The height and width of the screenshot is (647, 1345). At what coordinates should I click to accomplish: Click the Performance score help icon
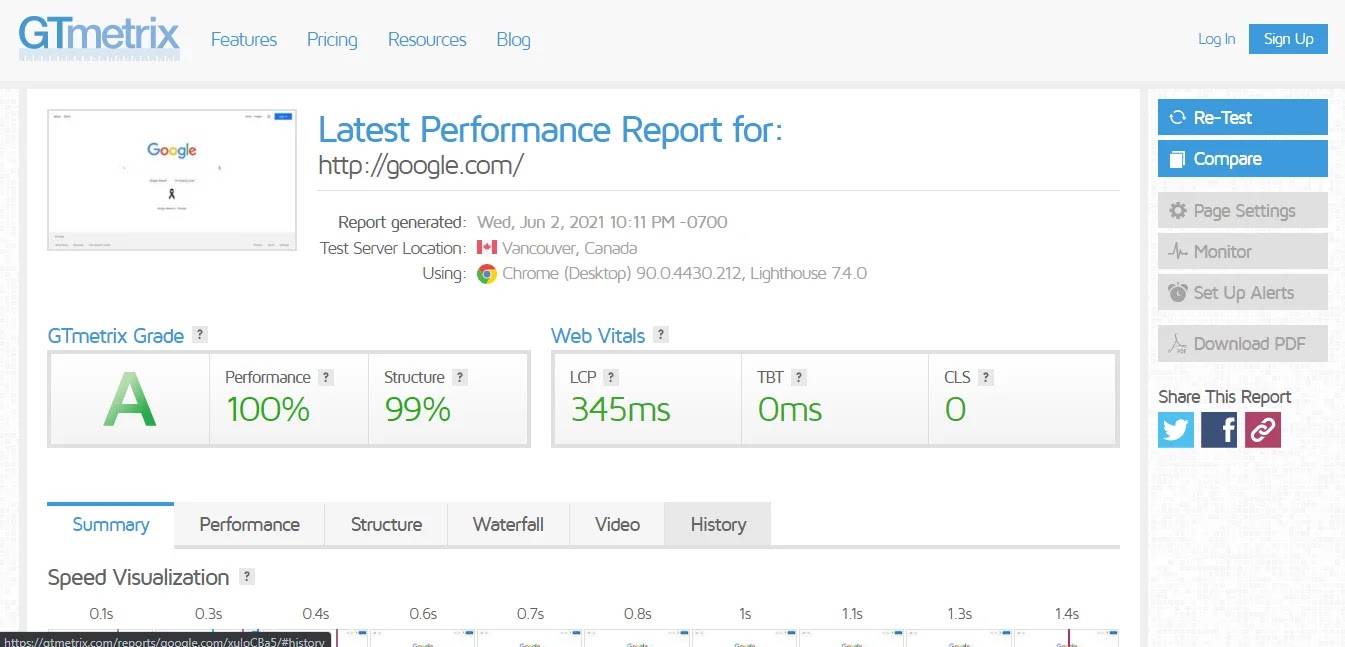pyautogui.click(x=326, y=377)
